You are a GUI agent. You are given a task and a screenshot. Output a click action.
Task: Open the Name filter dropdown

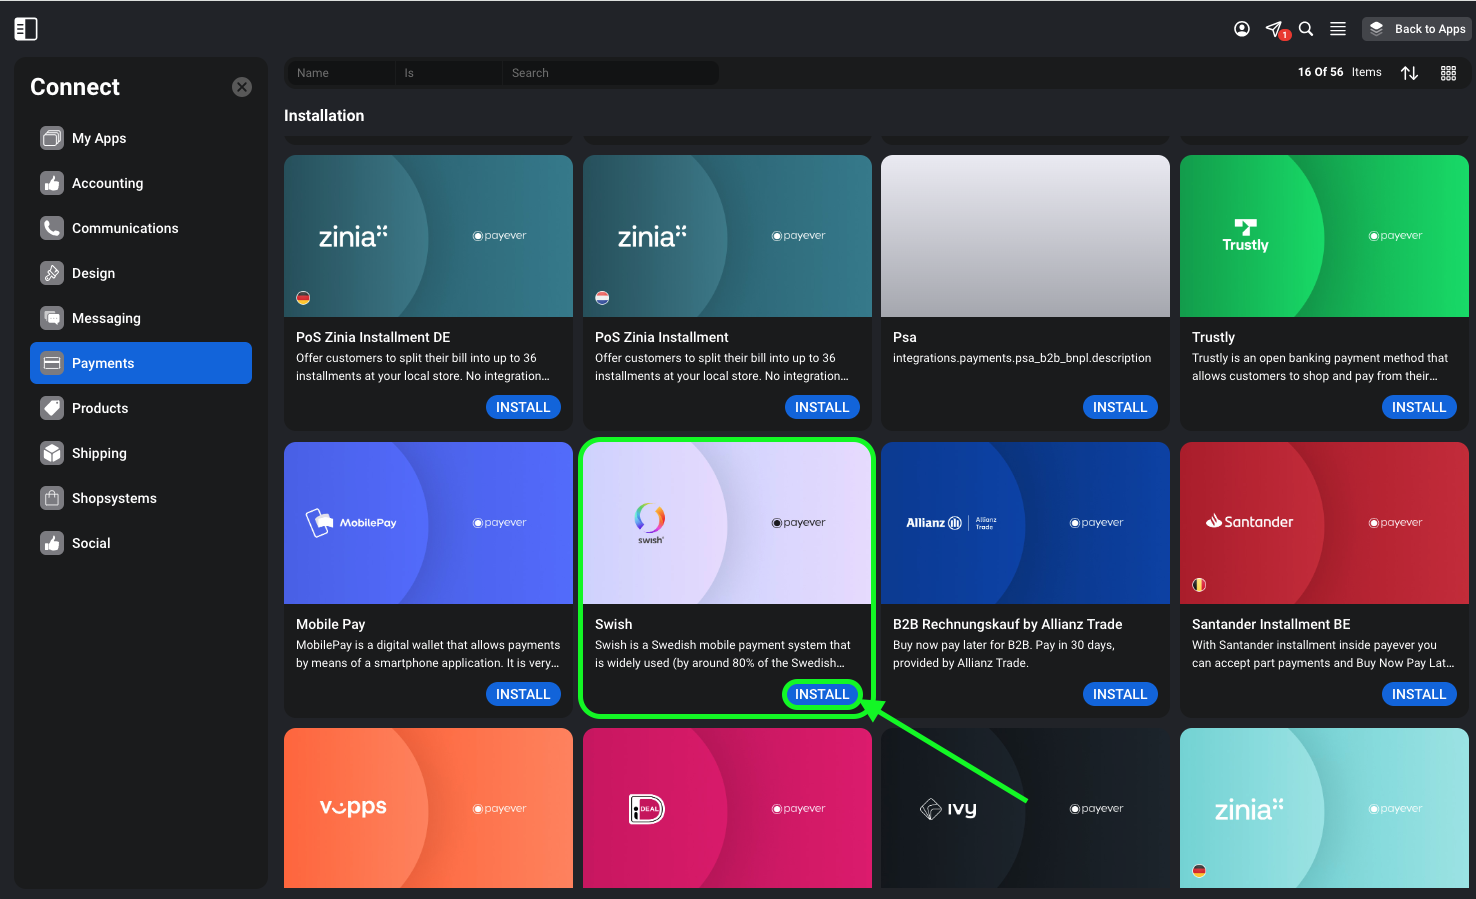coord(342,73)
